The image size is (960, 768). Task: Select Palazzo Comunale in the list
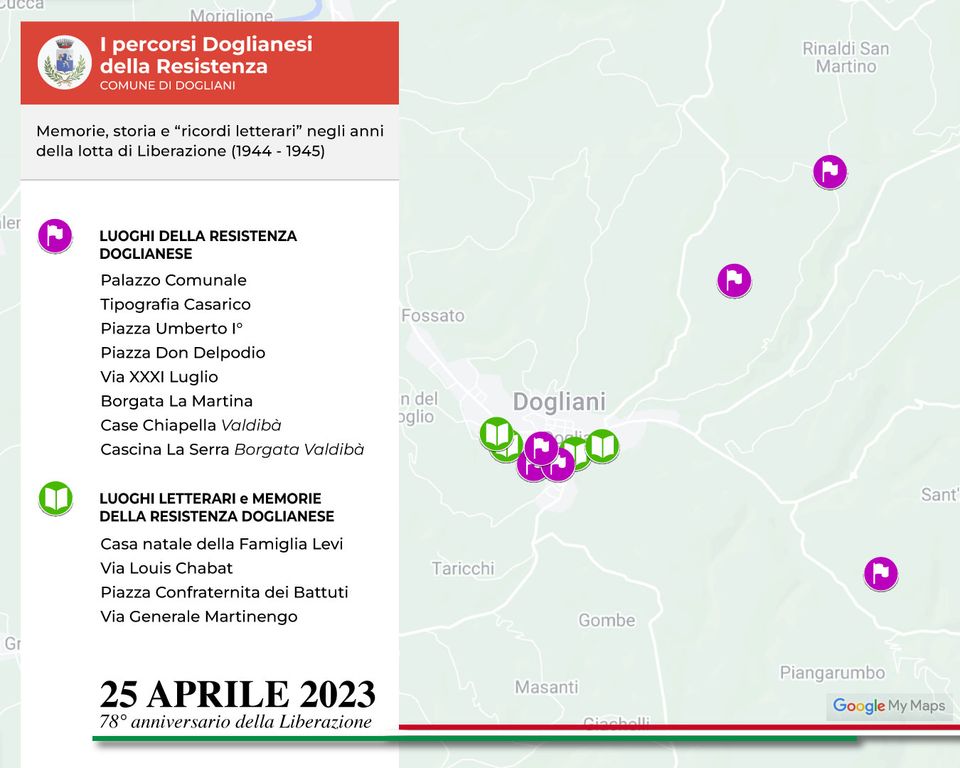173,280
